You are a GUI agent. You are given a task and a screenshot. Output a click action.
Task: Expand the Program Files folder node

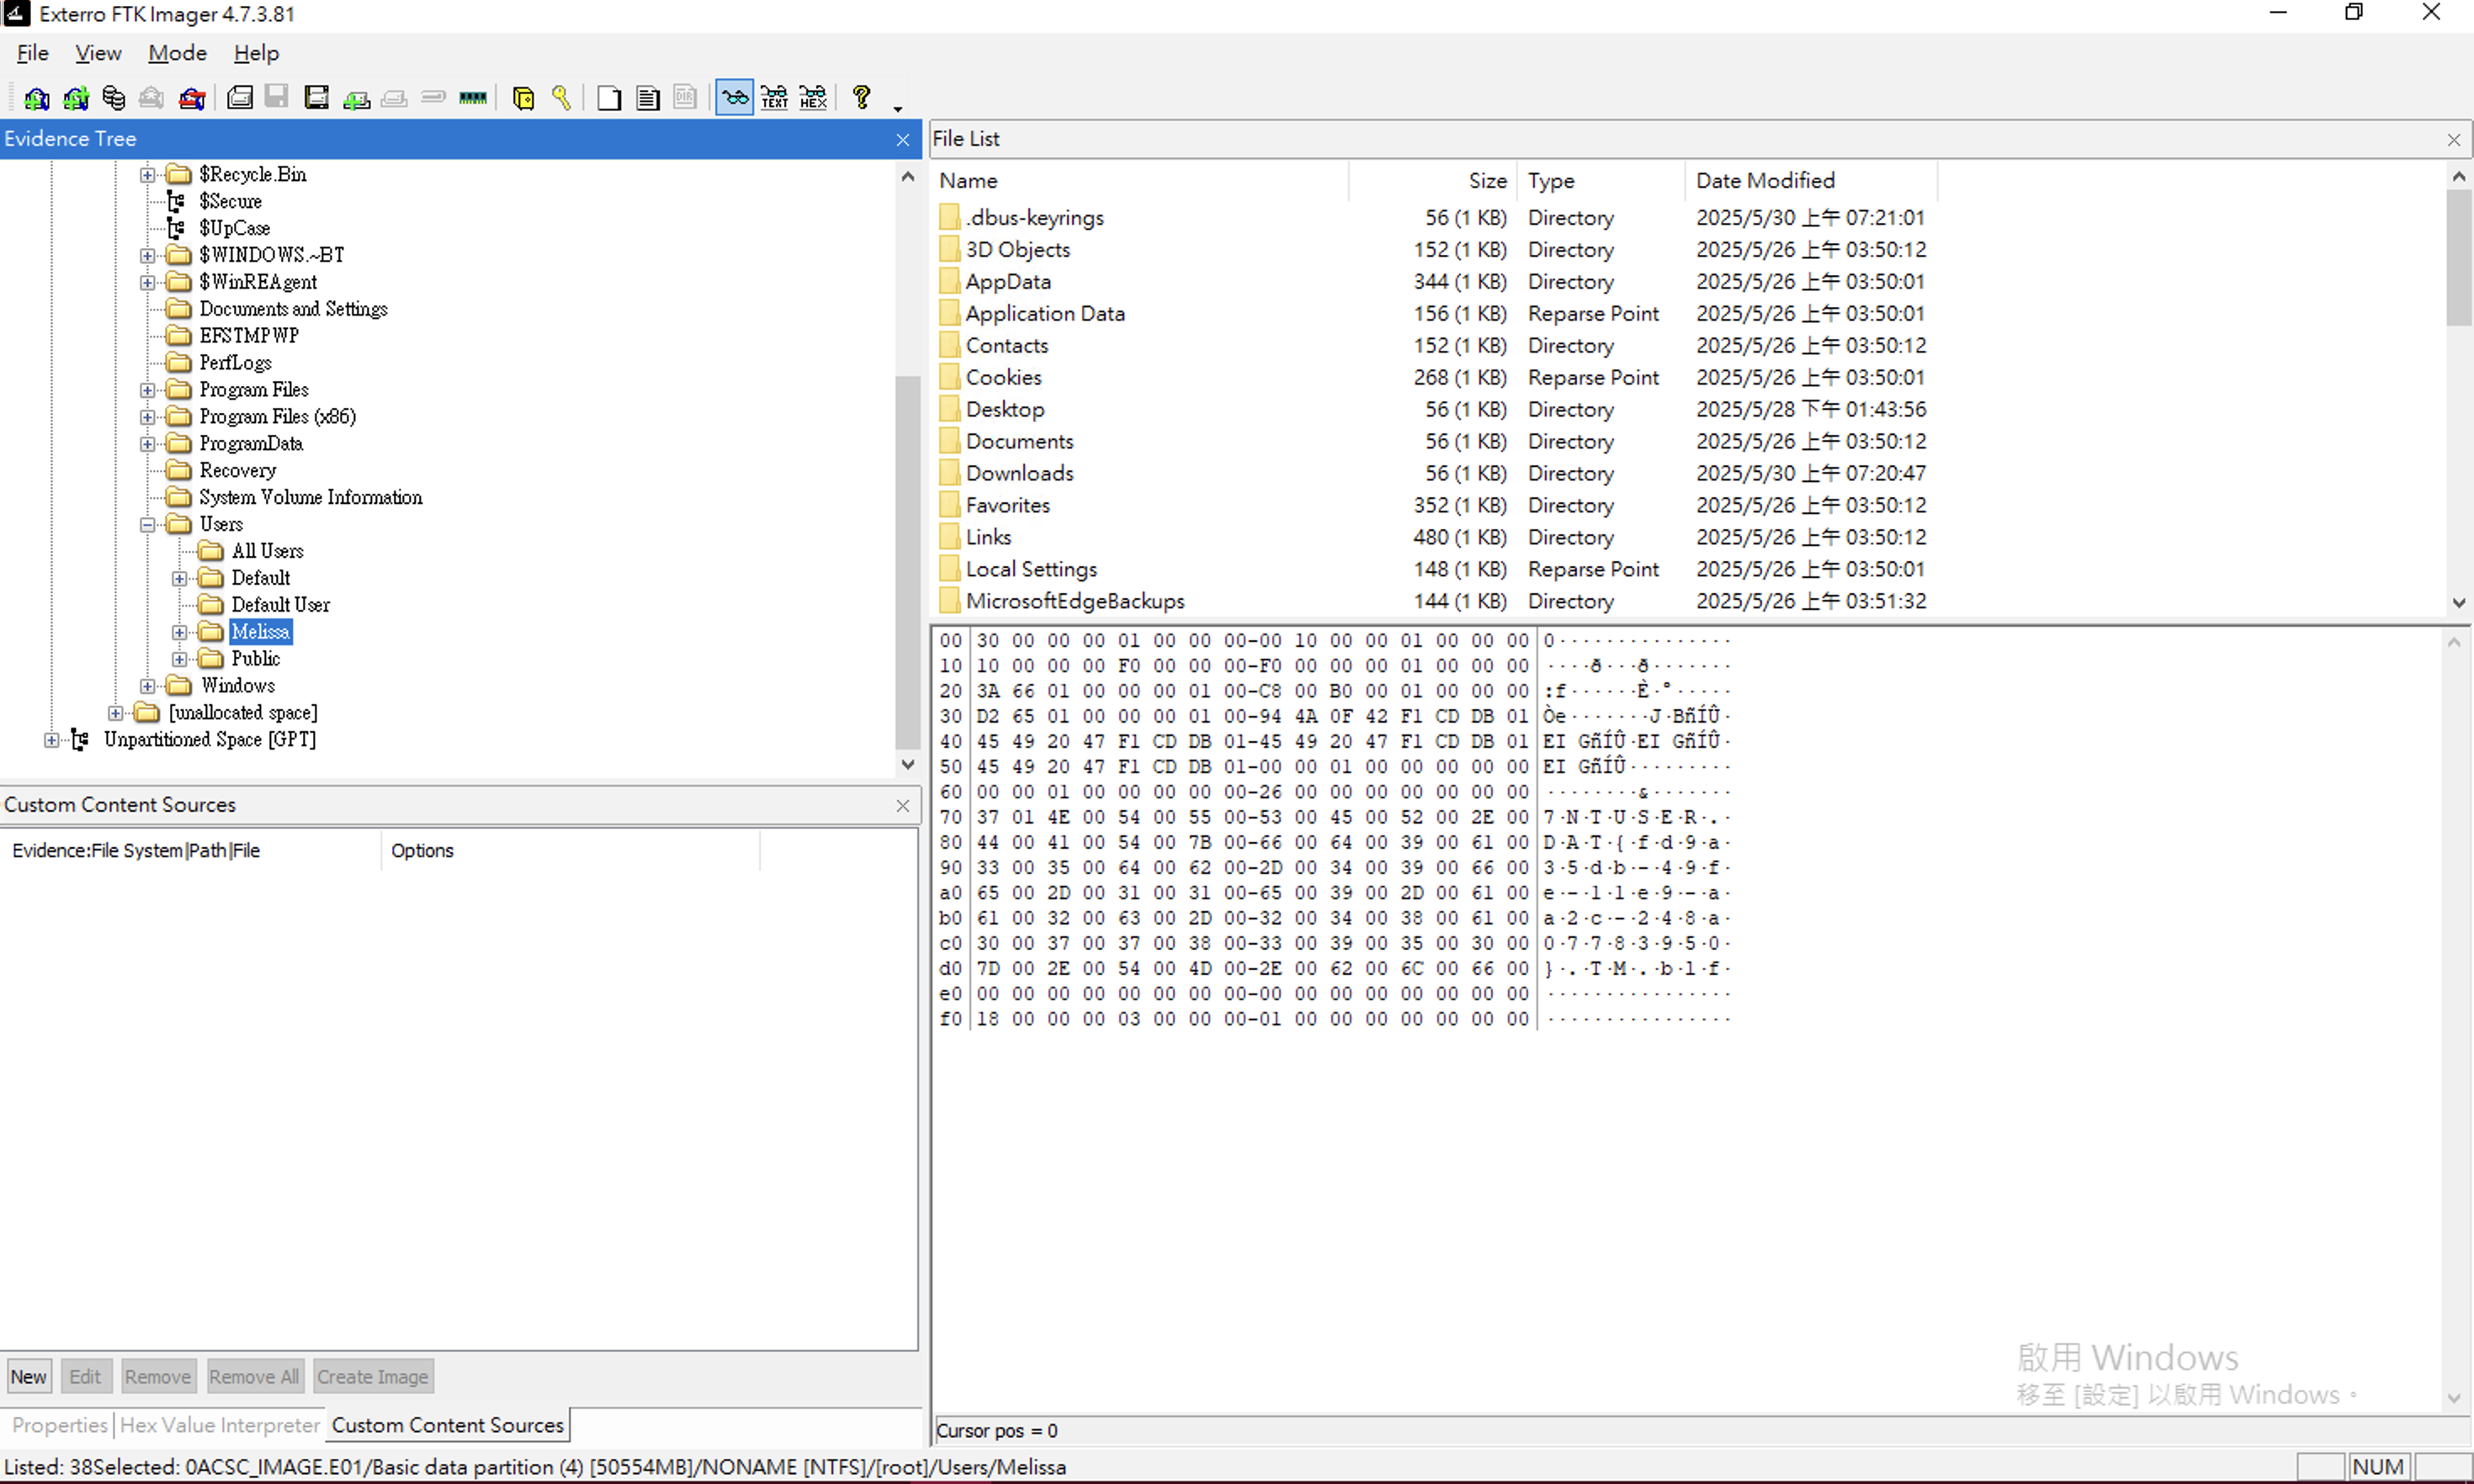[147, 390]
